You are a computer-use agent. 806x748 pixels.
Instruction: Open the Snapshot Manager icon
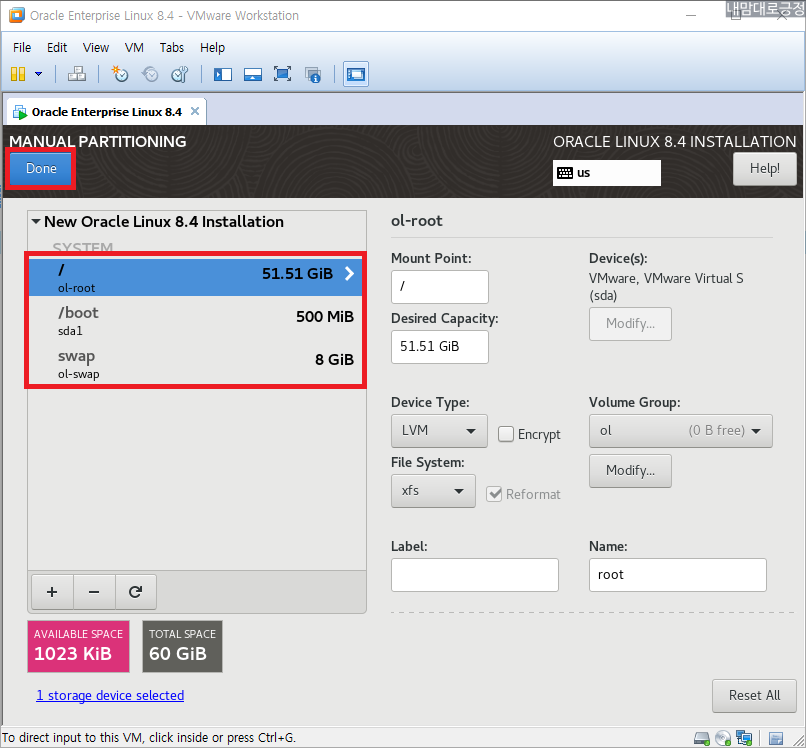[180, 74]
